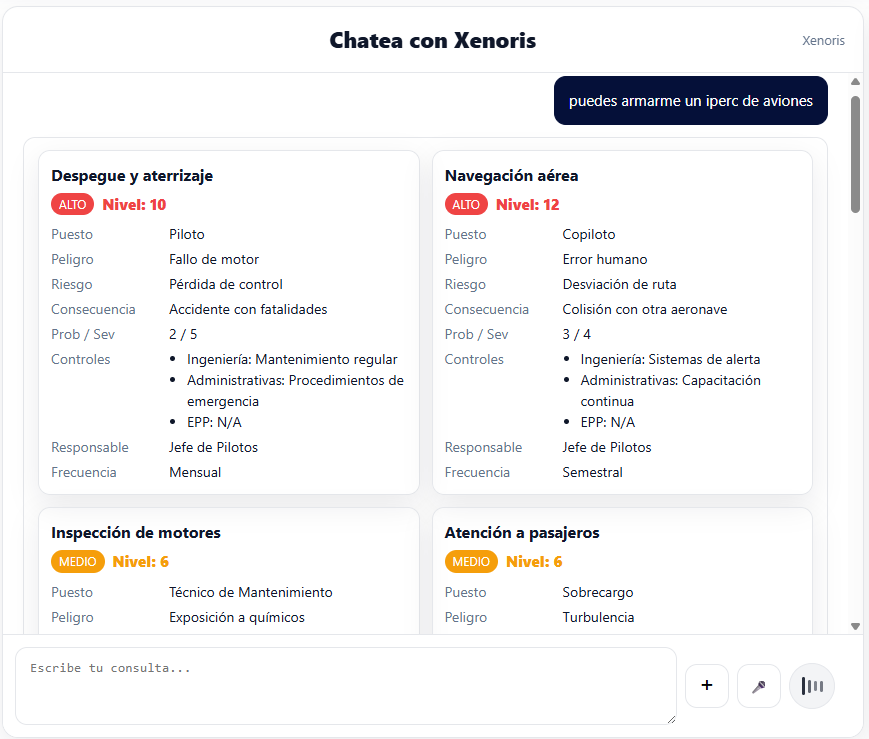Screen dimensions: 869x739
Task: Tap the audio waveform voice mode button
Action: click(x=812, y=686)
